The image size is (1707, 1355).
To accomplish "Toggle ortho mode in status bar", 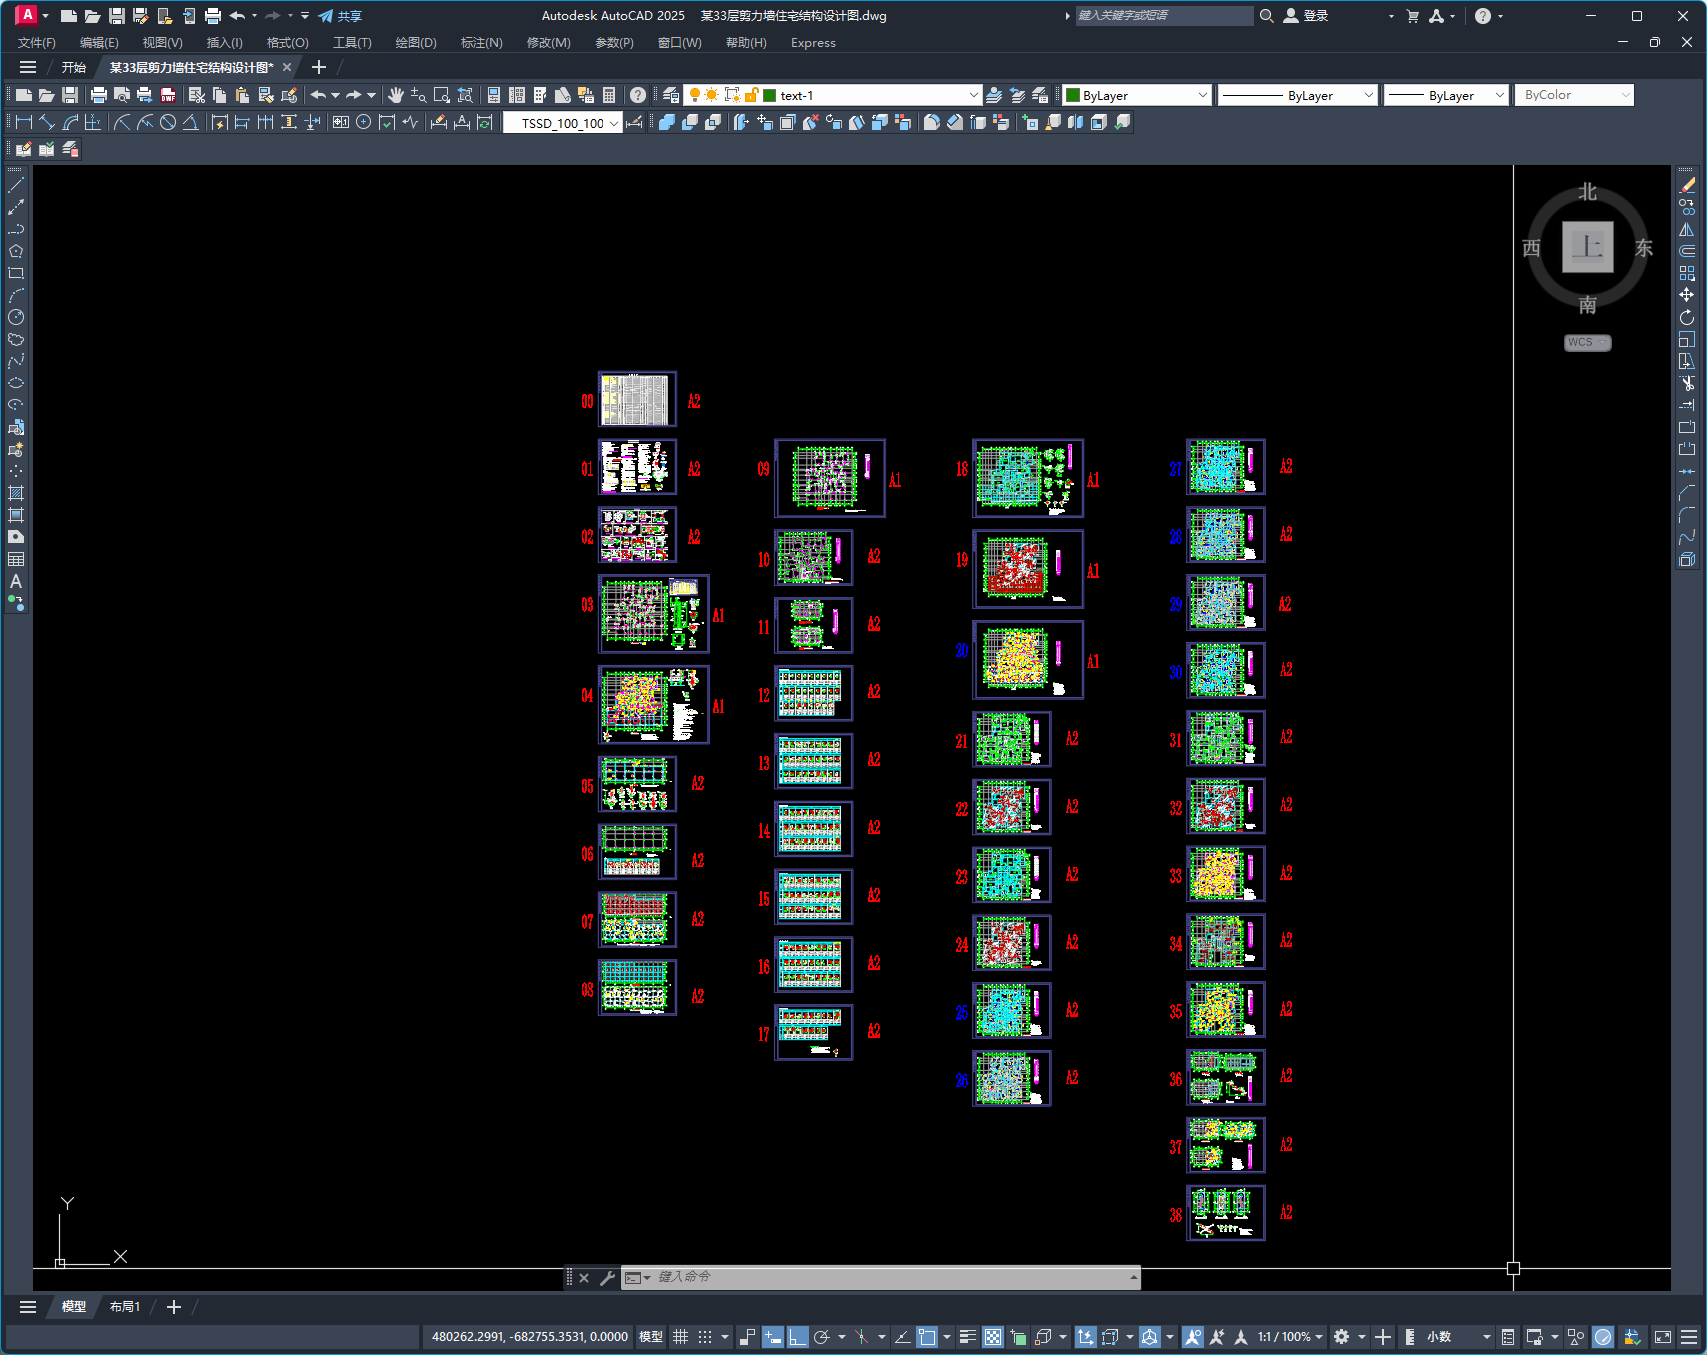I will click(797, 1337).
